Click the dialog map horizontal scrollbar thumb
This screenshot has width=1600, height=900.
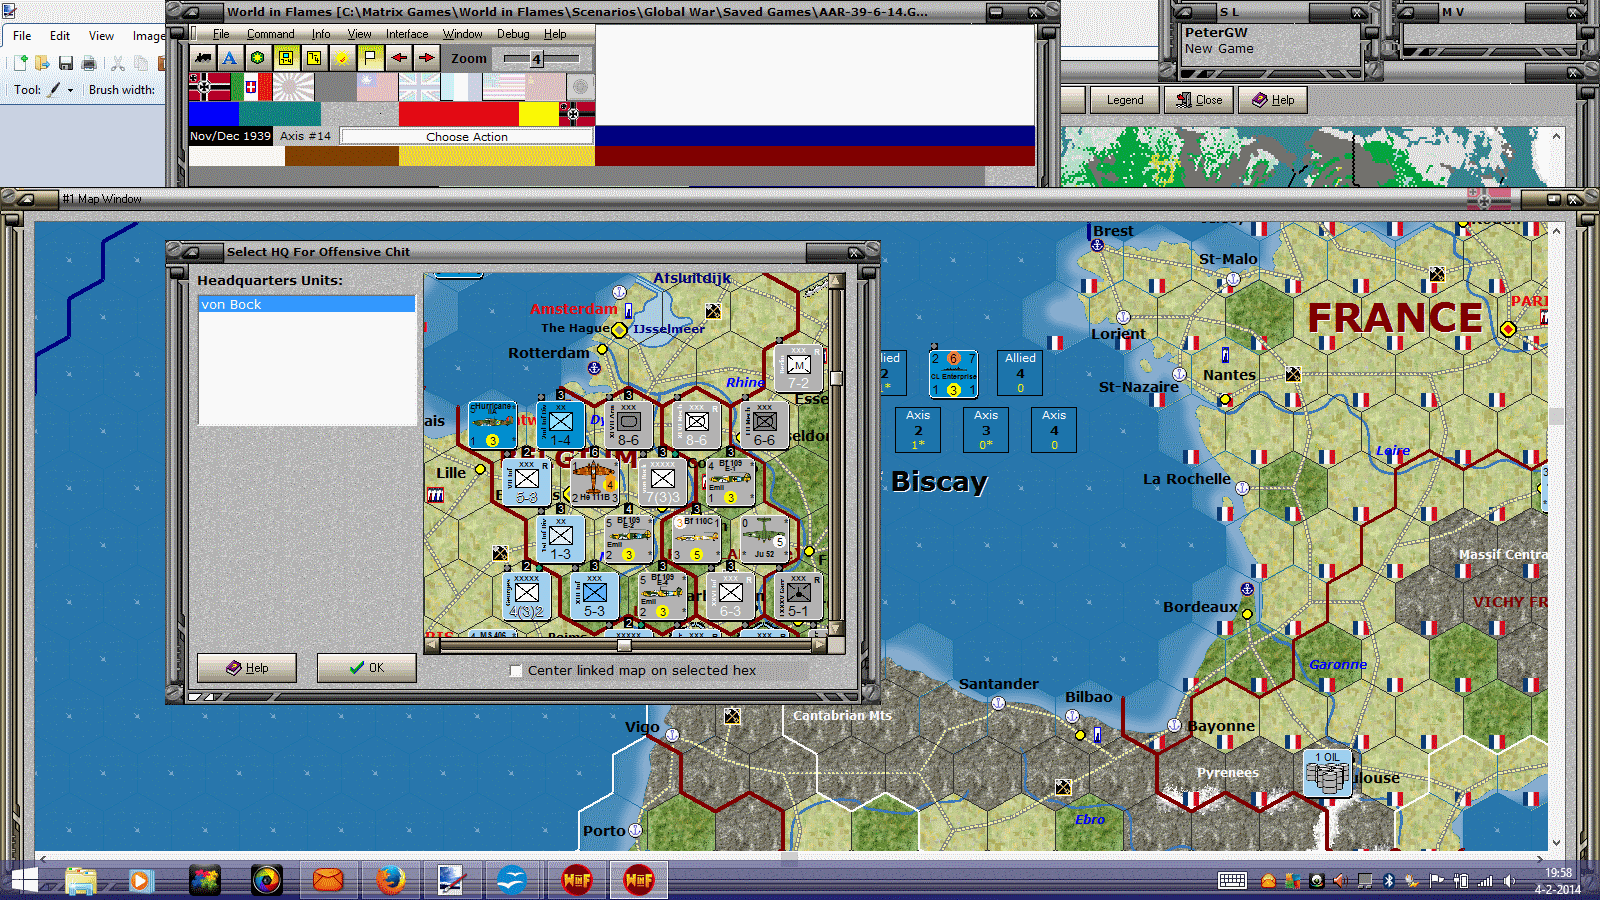point(624,645)
